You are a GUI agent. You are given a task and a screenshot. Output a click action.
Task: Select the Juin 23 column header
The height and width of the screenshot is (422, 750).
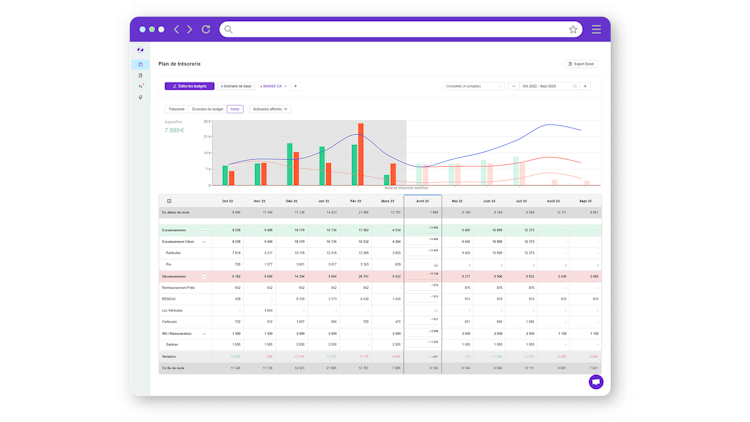(489, 201)
